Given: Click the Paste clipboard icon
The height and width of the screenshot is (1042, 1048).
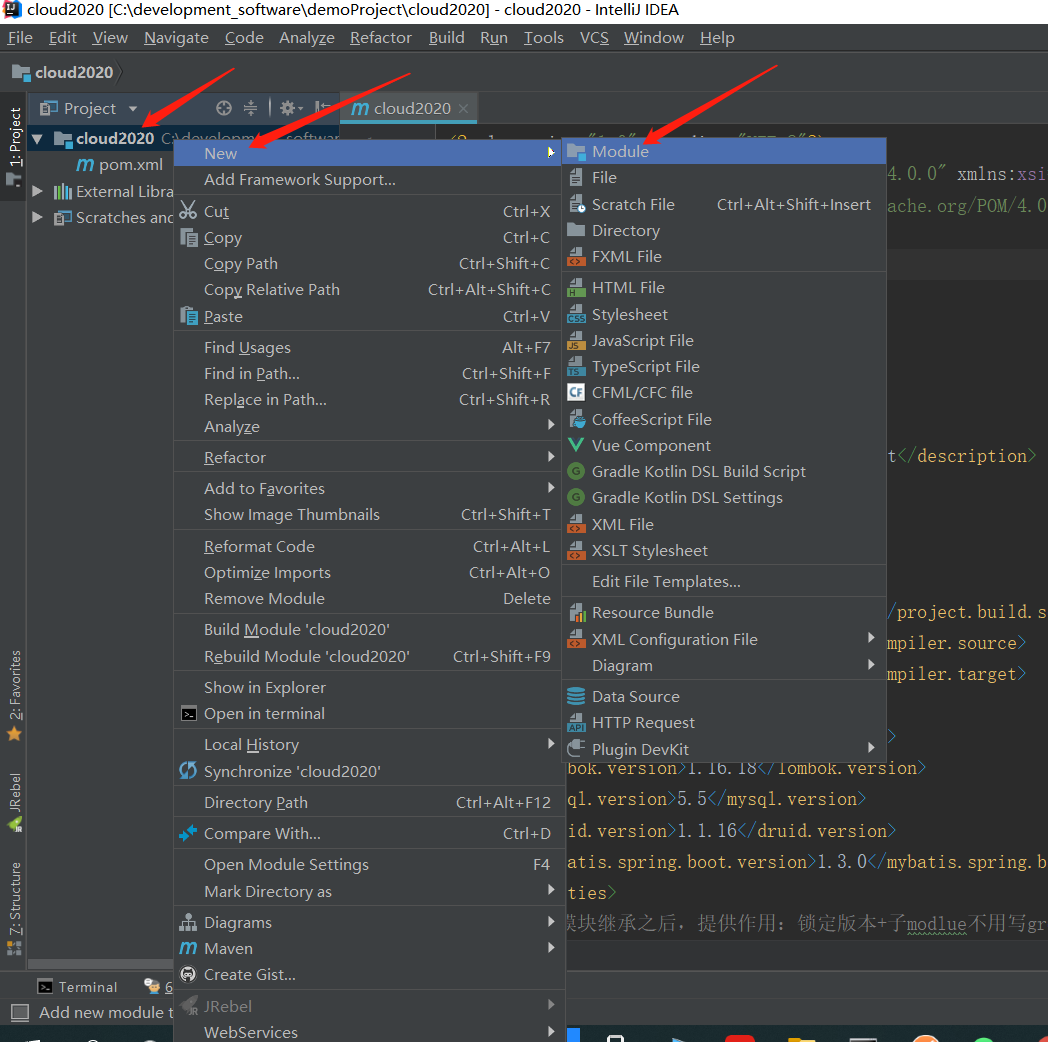Looking at the screenshot, I should 188,316.
